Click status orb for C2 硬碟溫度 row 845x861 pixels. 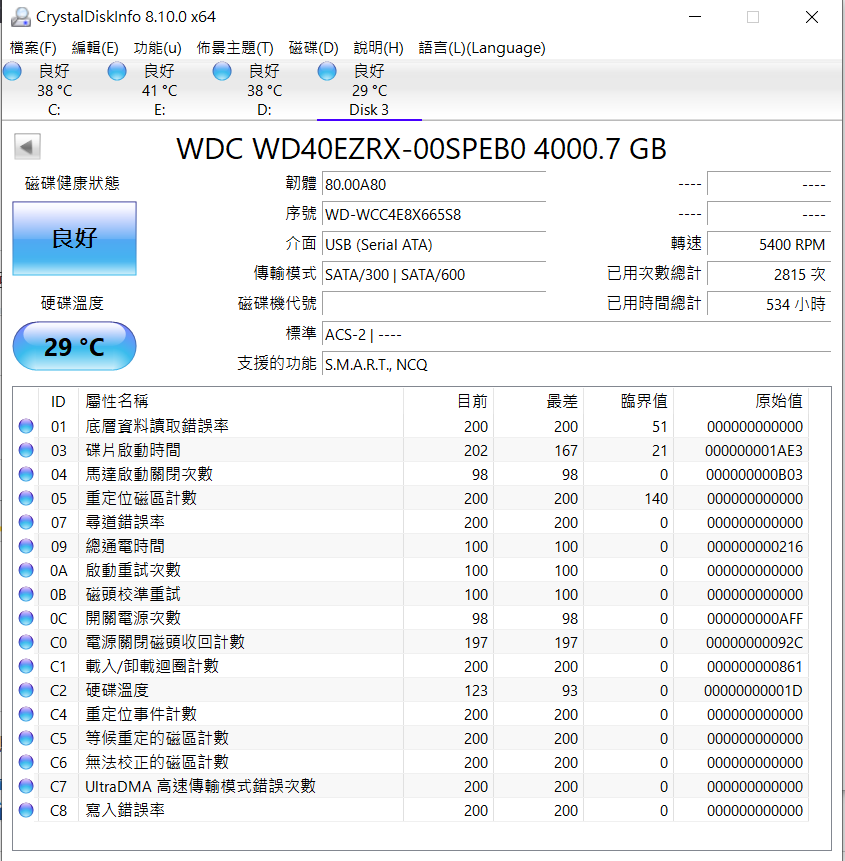pyautogui.click(x=26, y=690)
